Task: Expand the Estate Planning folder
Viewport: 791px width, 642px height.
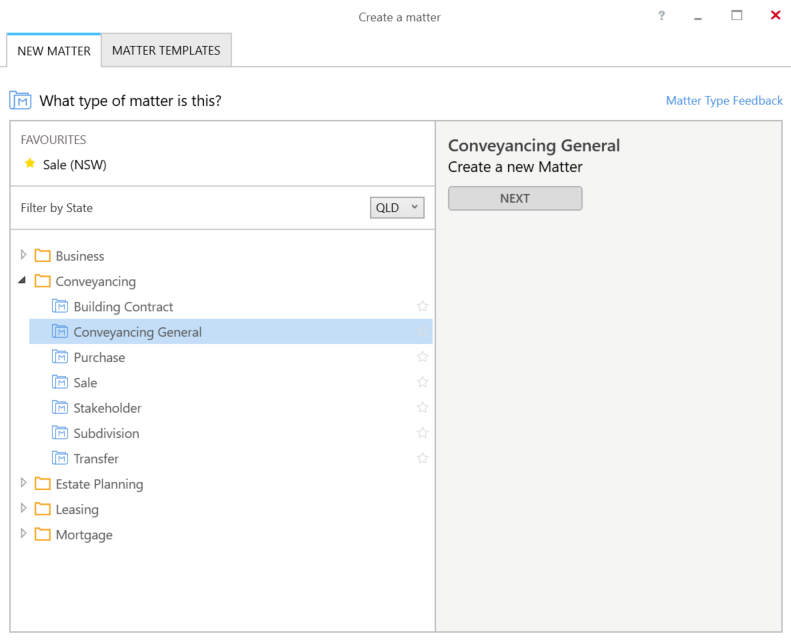Action: (23, 483)
